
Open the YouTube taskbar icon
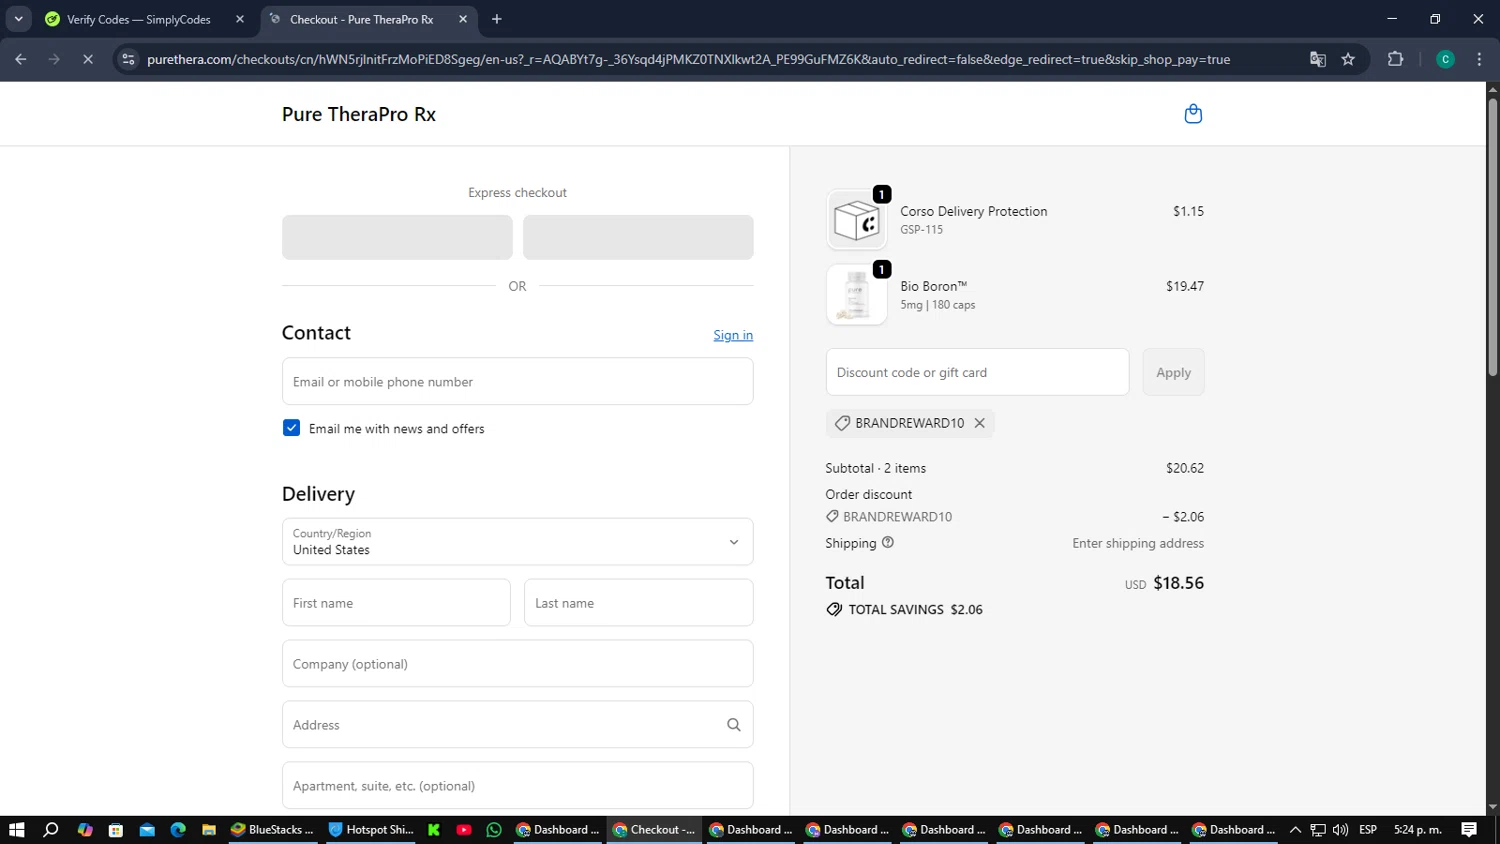(x=464, y=830)
